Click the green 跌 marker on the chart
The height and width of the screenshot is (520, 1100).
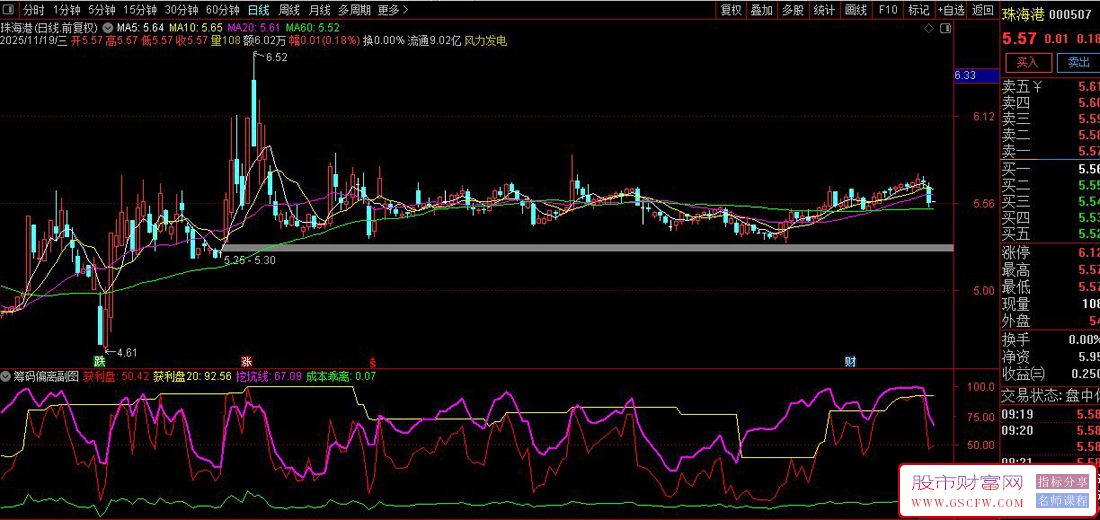[x=99, y=360]
